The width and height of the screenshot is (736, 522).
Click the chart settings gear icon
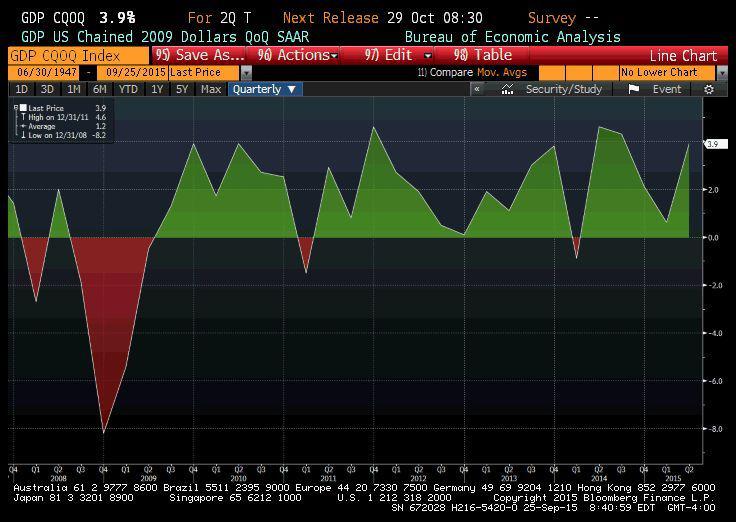(x=709, y=89)
